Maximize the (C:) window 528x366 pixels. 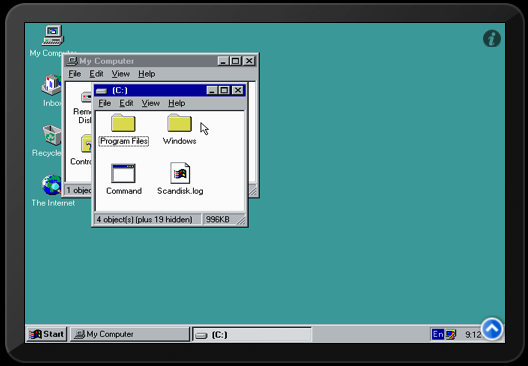click(x=224, y=90)
